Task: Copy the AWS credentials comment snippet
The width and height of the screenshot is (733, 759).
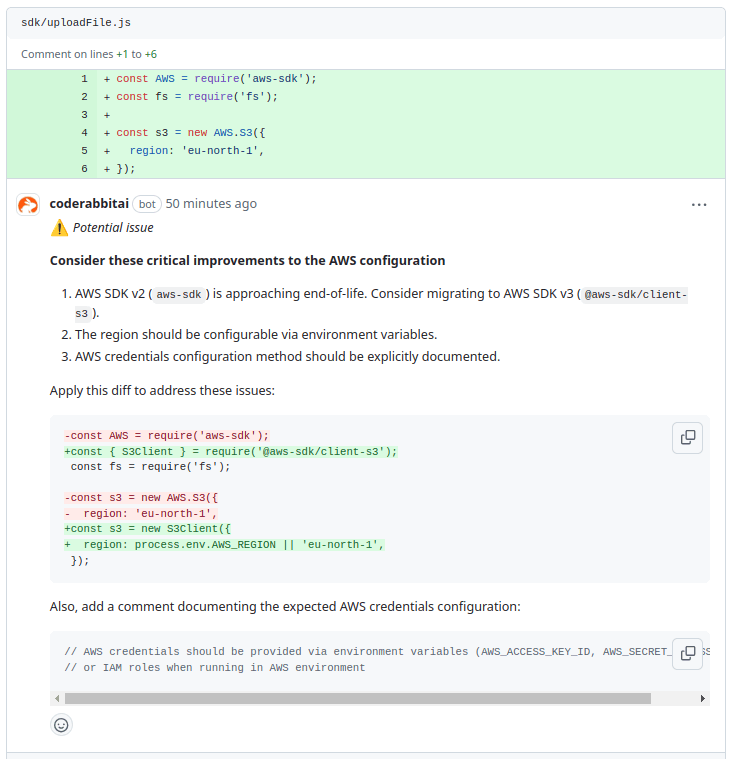Action: coord(688,653)
